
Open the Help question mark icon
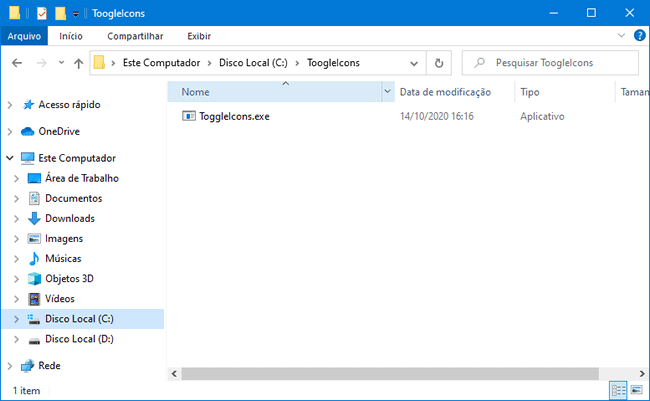click(638, 36)
